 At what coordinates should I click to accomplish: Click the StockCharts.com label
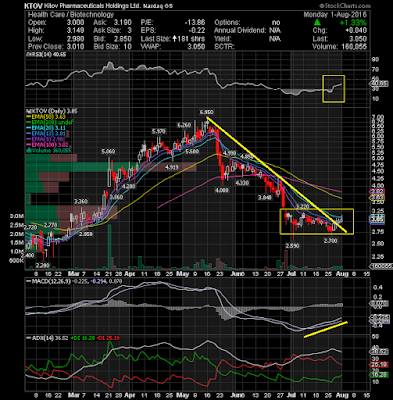pyautogui.click(x=345, y=6)
